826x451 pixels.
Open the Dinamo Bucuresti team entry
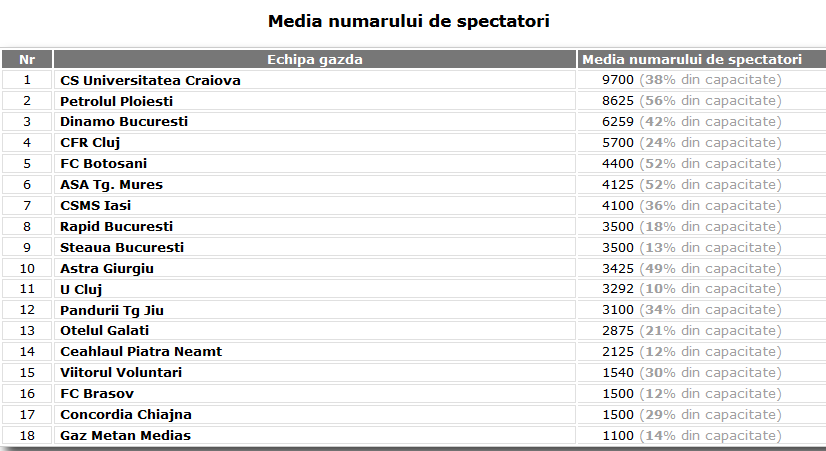pyautogui.click(x=124, y=122)
